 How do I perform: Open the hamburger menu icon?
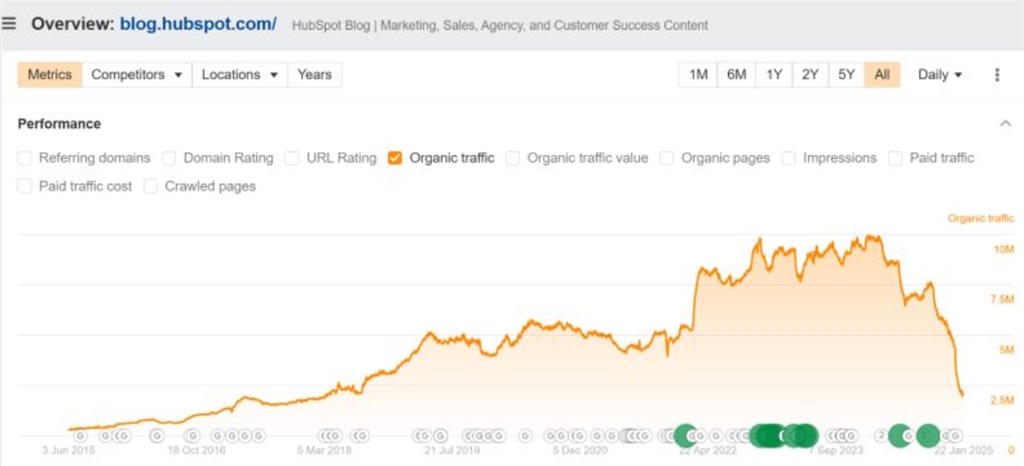[9, 23]
